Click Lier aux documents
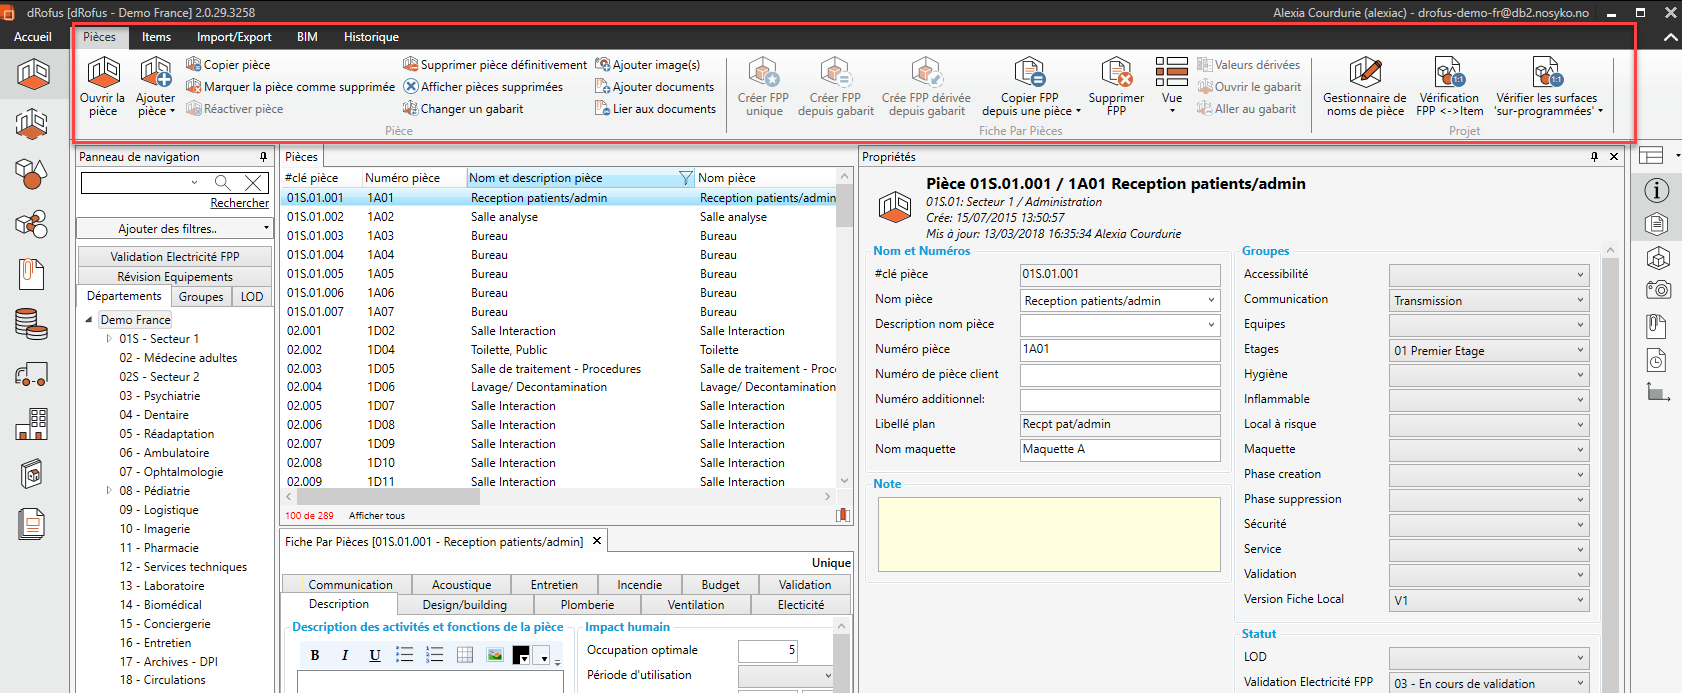 656,109
